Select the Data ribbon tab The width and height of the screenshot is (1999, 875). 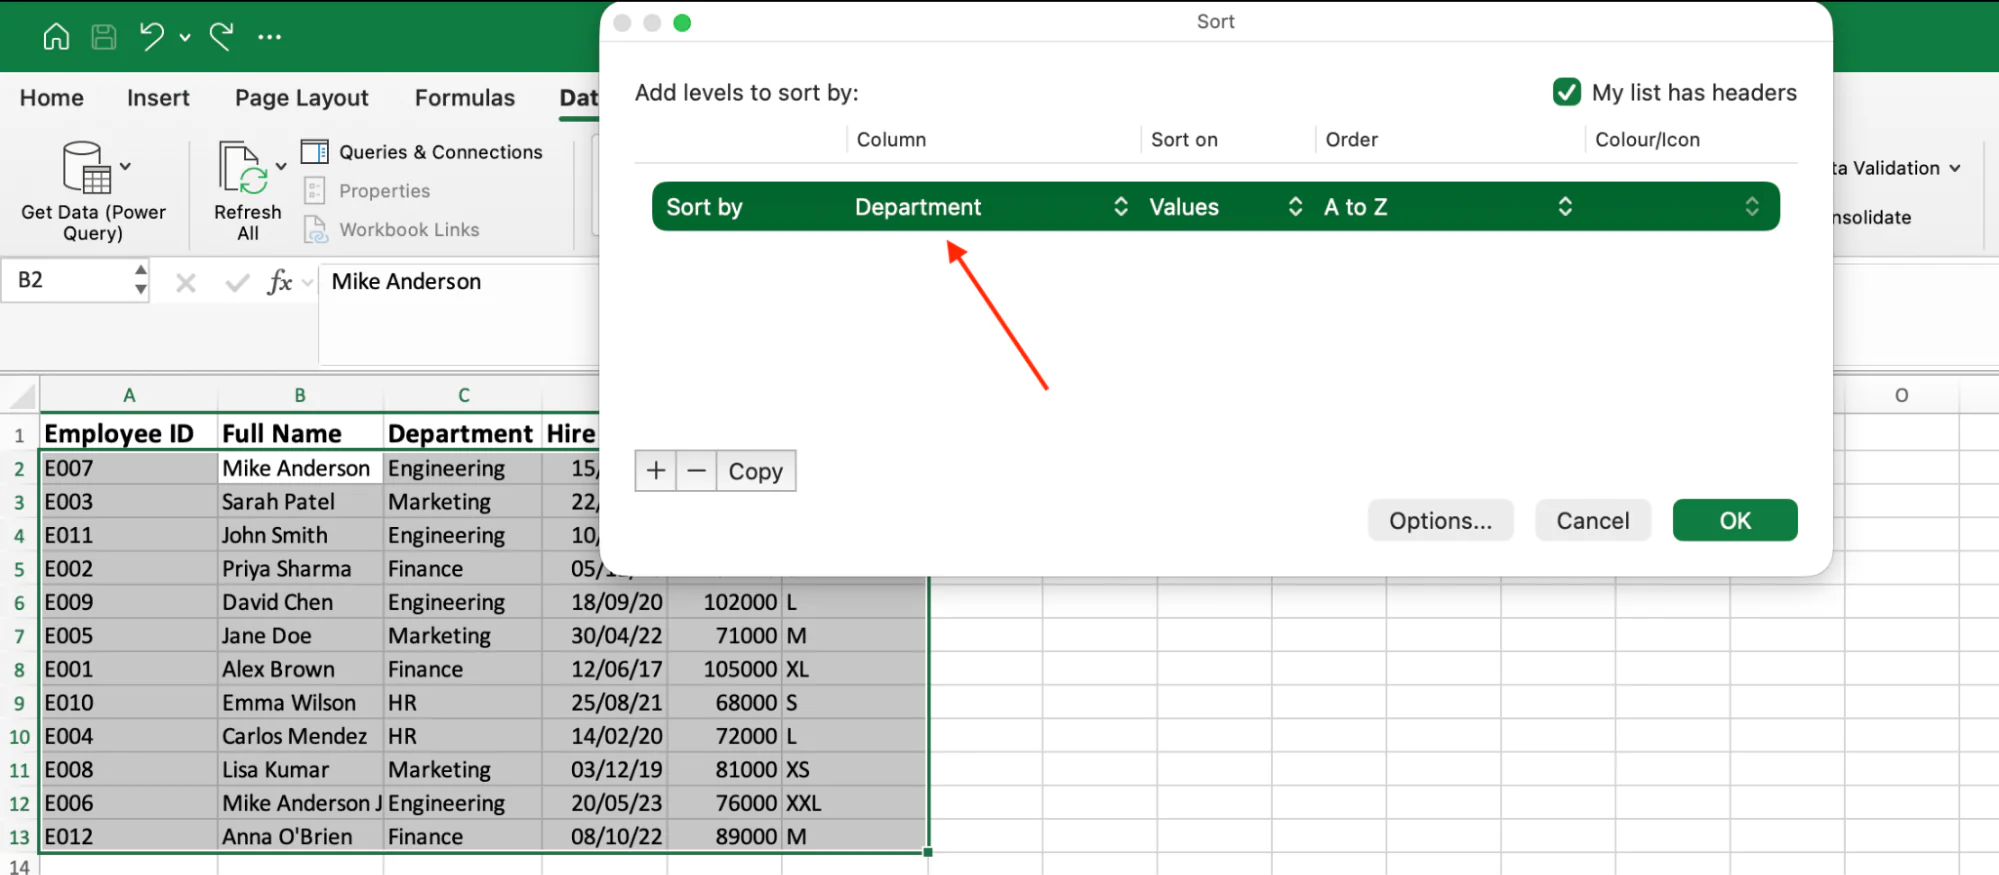pos(579,98)
